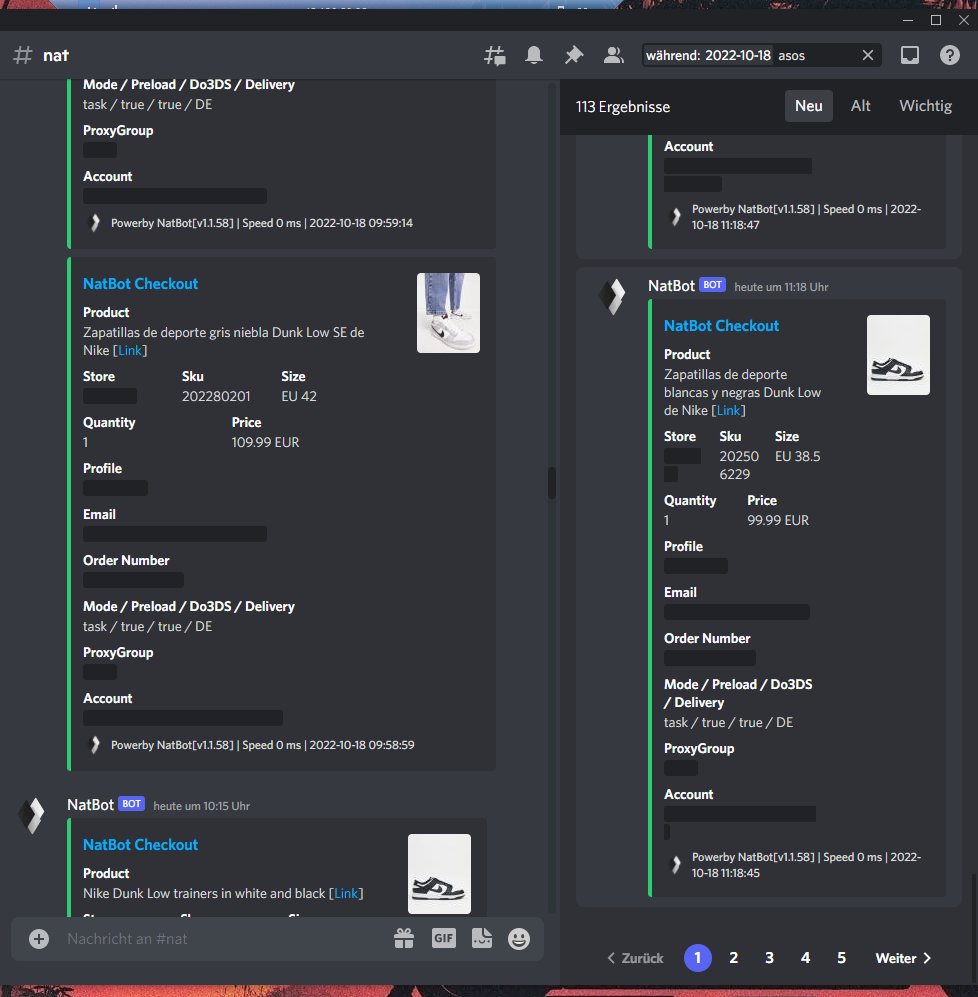This screenshot has width=978, height=997.
Task: Open the Help question mark icon
Action: 949,55
